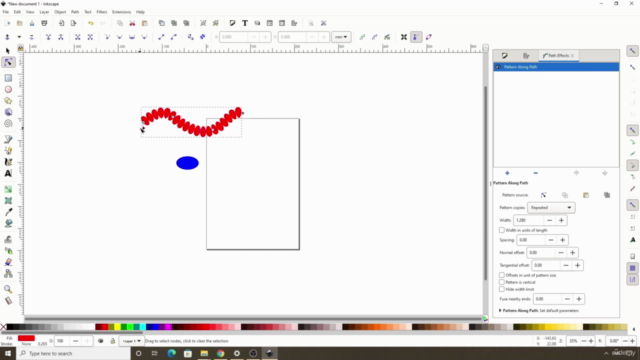Check Hide width knot option
The width and height of the screenshot is (640, 360).
(502, 289)
